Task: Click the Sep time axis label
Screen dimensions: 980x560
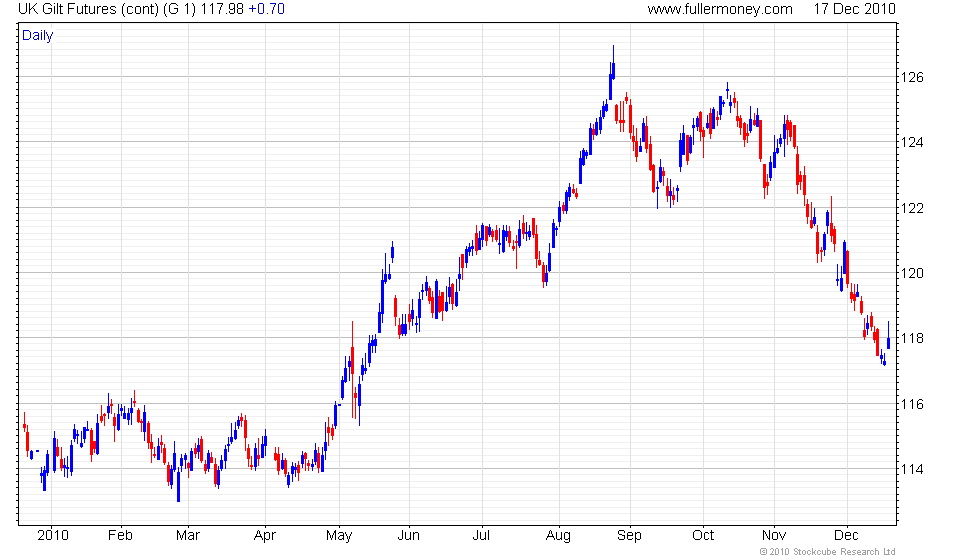Action: pos(629,536)
